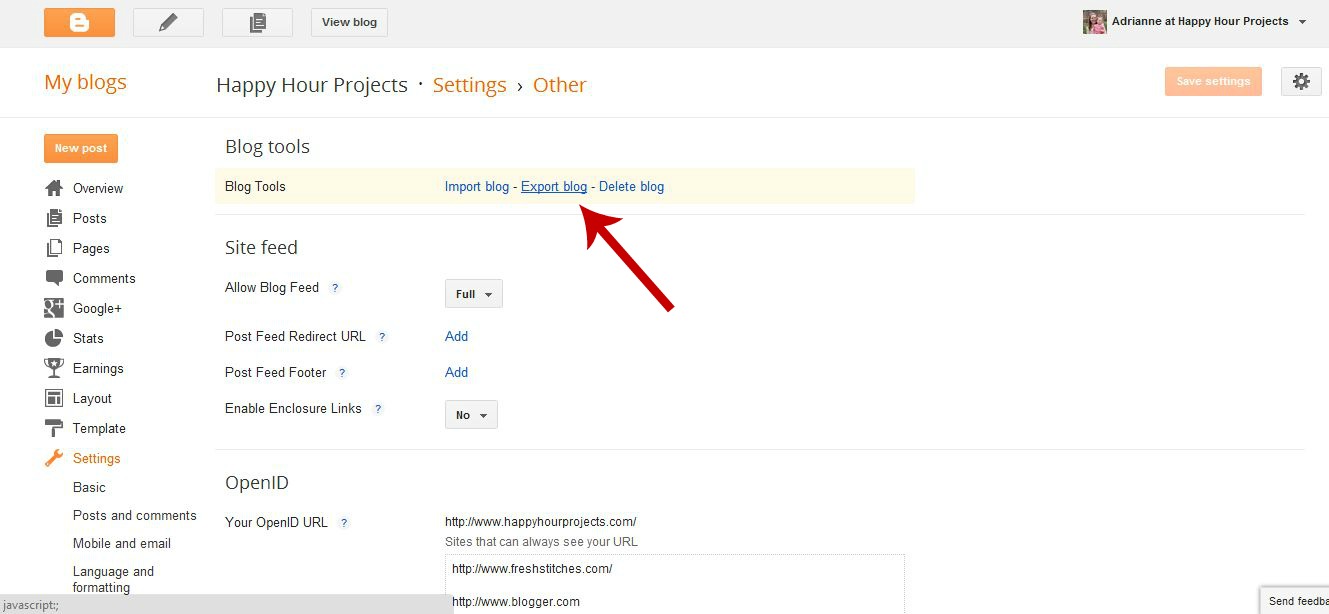Open Layout in the sidebar menu

point(92,398)
